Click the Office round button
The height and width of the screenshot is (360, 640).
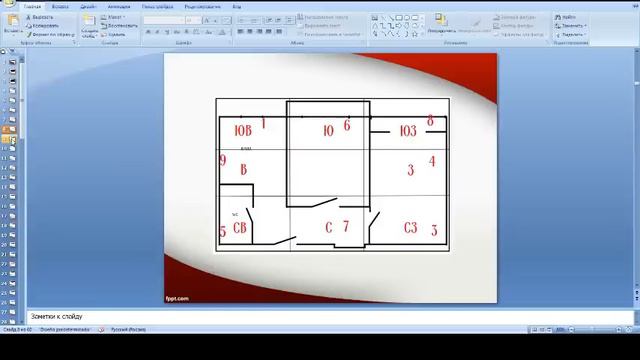tap(8, 4)
